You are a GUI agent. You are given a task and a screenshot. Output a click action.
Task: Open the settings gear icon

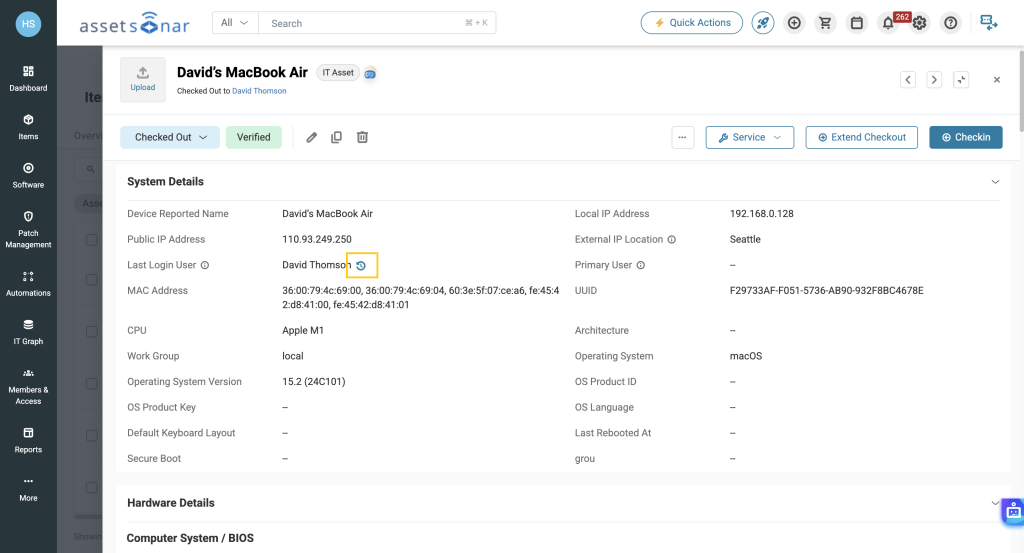click(x=920, y=23)
